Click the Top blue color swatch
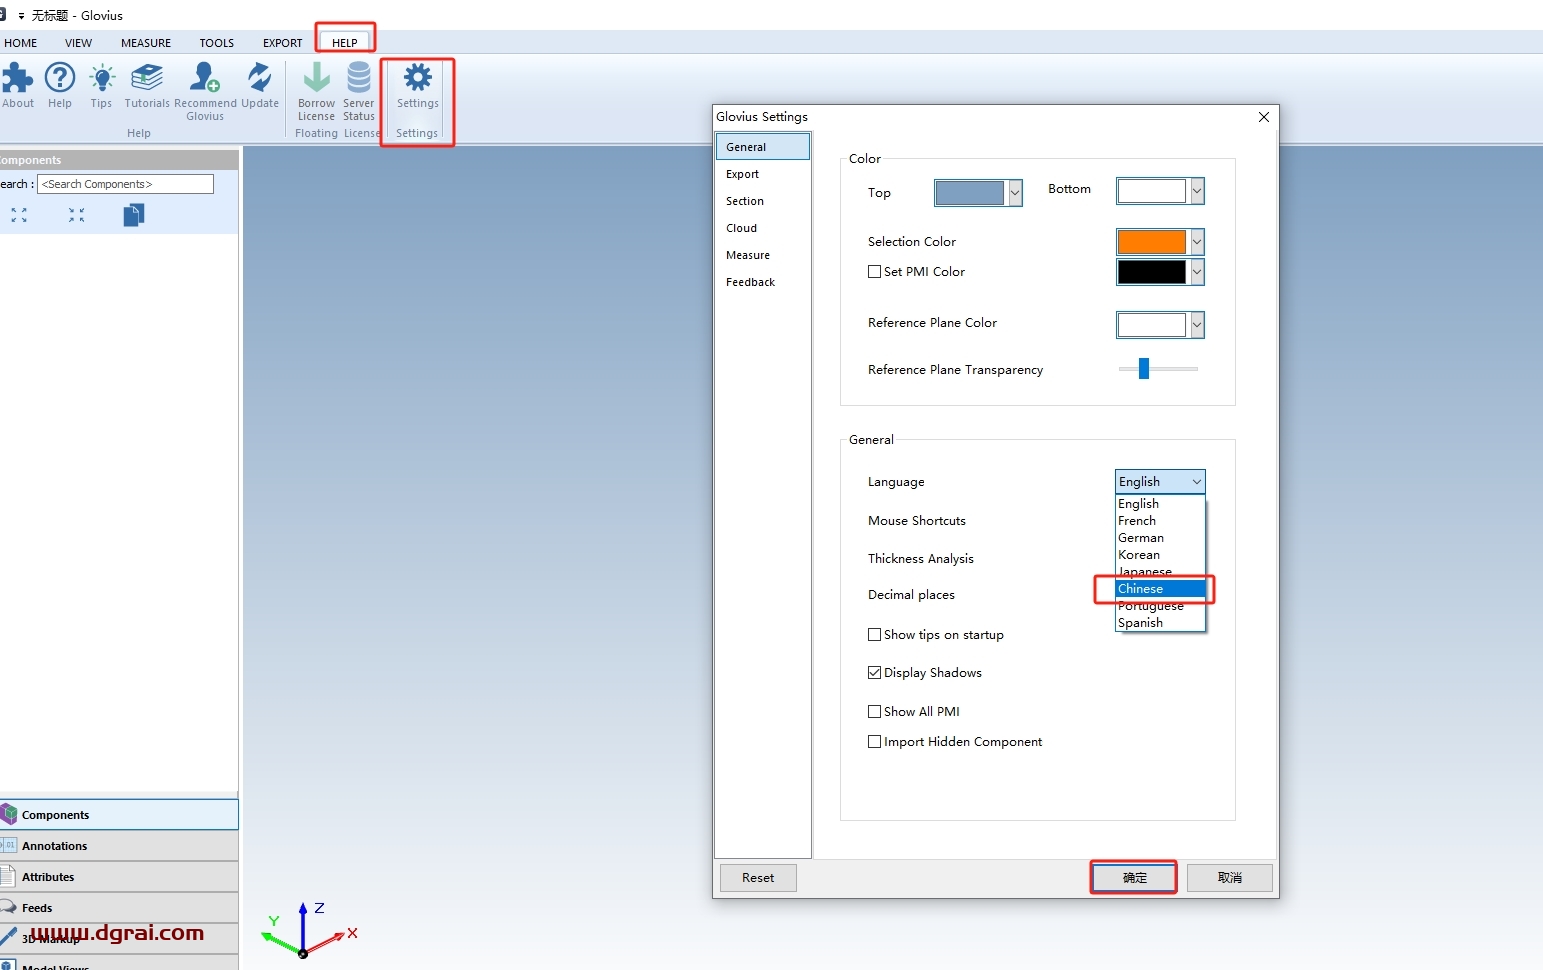Viewport: 1543px width, 970px height. pyautogui.click(x=969, y=193)
